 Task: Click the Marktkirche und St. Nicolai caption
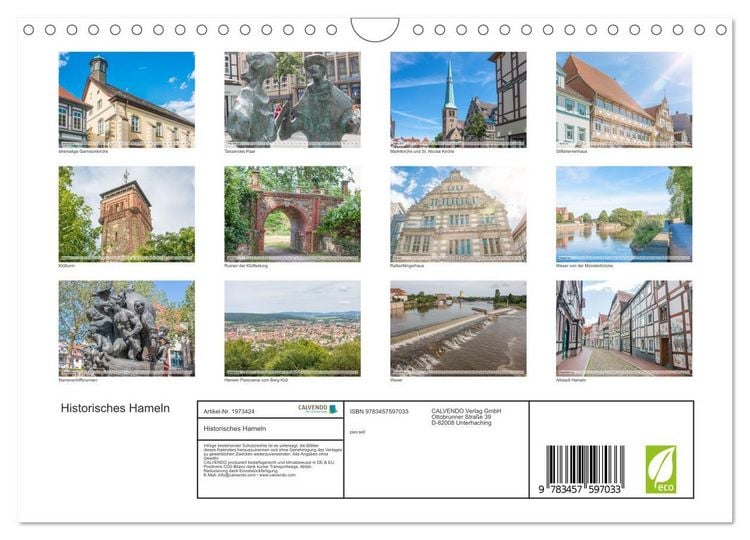[422, 151]
